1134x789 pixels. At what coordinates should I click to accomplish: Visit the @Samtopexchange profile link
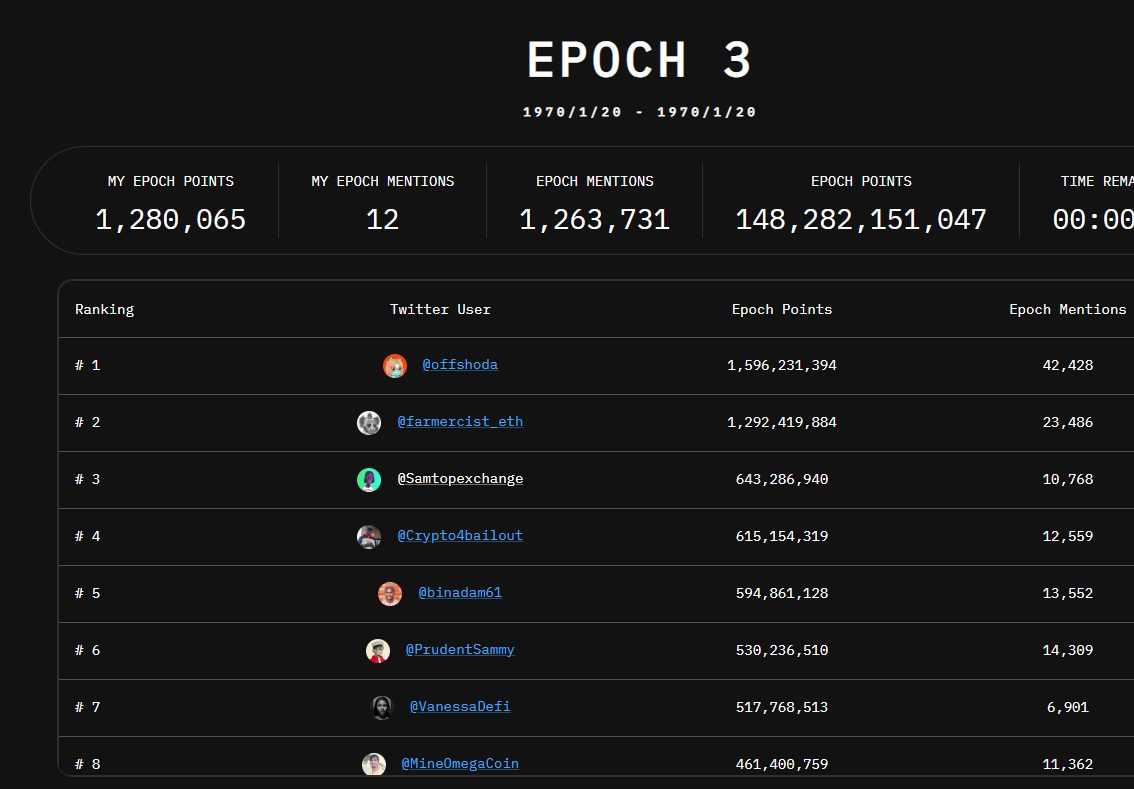(460, 479)
